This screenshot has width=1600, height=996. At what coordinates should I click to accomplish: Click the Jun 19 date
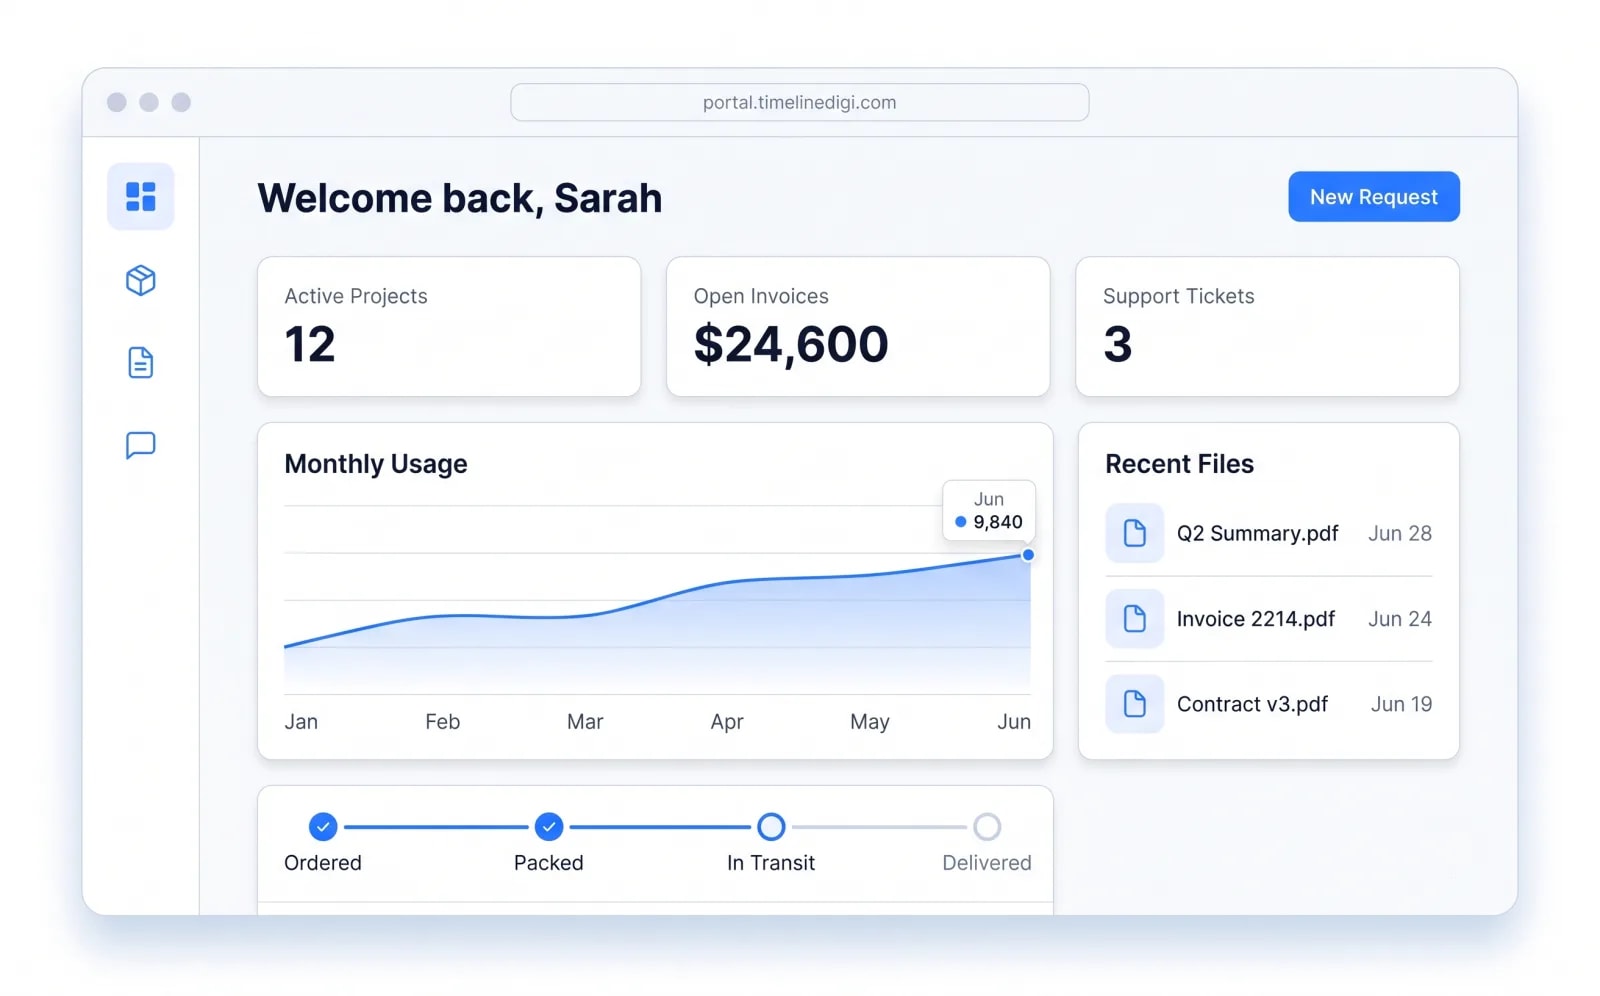point(1401,704)
